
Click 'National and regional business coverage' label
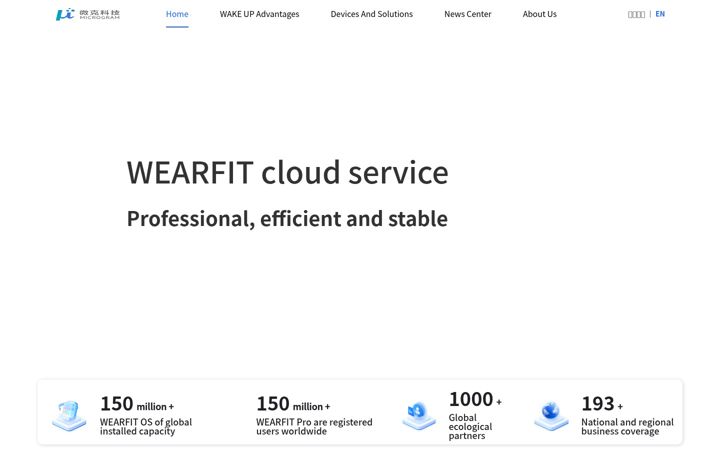[x=627, y=427]
